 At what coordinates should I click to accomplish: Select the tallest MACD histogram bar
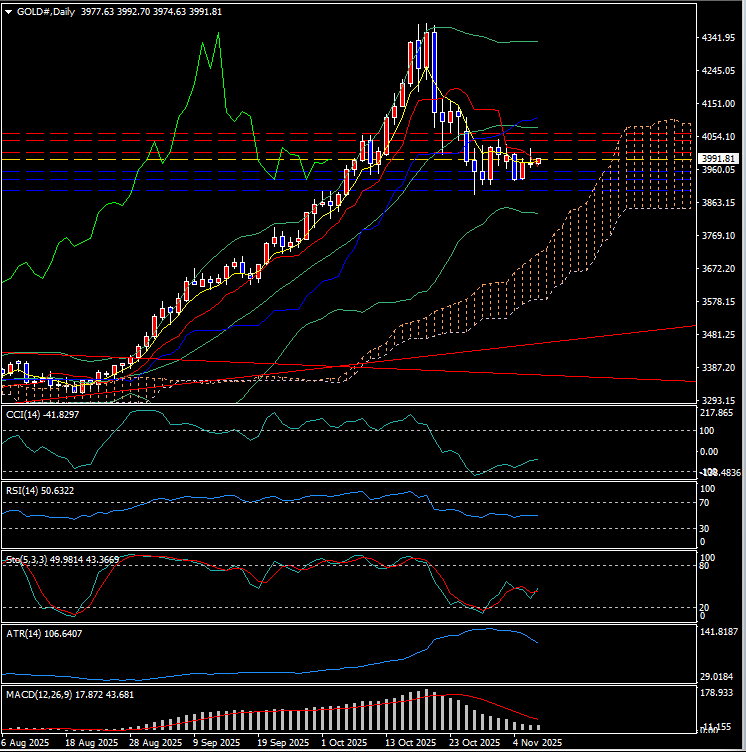pos(428,710)
